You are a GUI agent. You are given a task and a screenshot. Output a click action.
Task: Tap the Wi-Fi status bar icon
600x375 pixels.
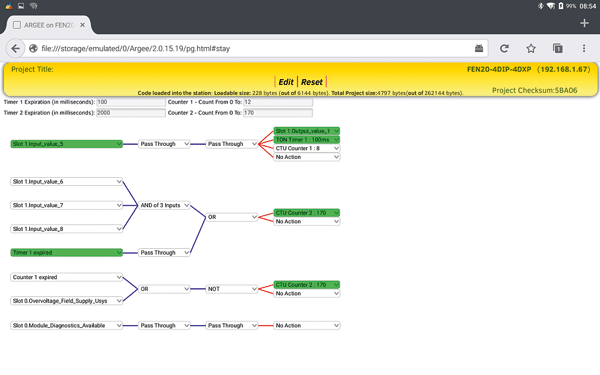pyautogui.click(x=551, y=6)
